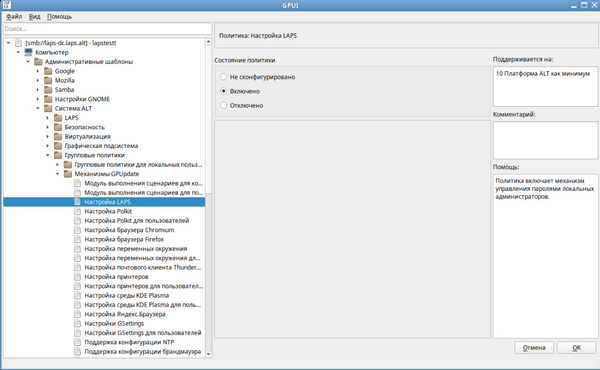The height and width of the screenshot is (370, 600).
Task: Click the Система ALT folder icon
Action: click(48, 108)
